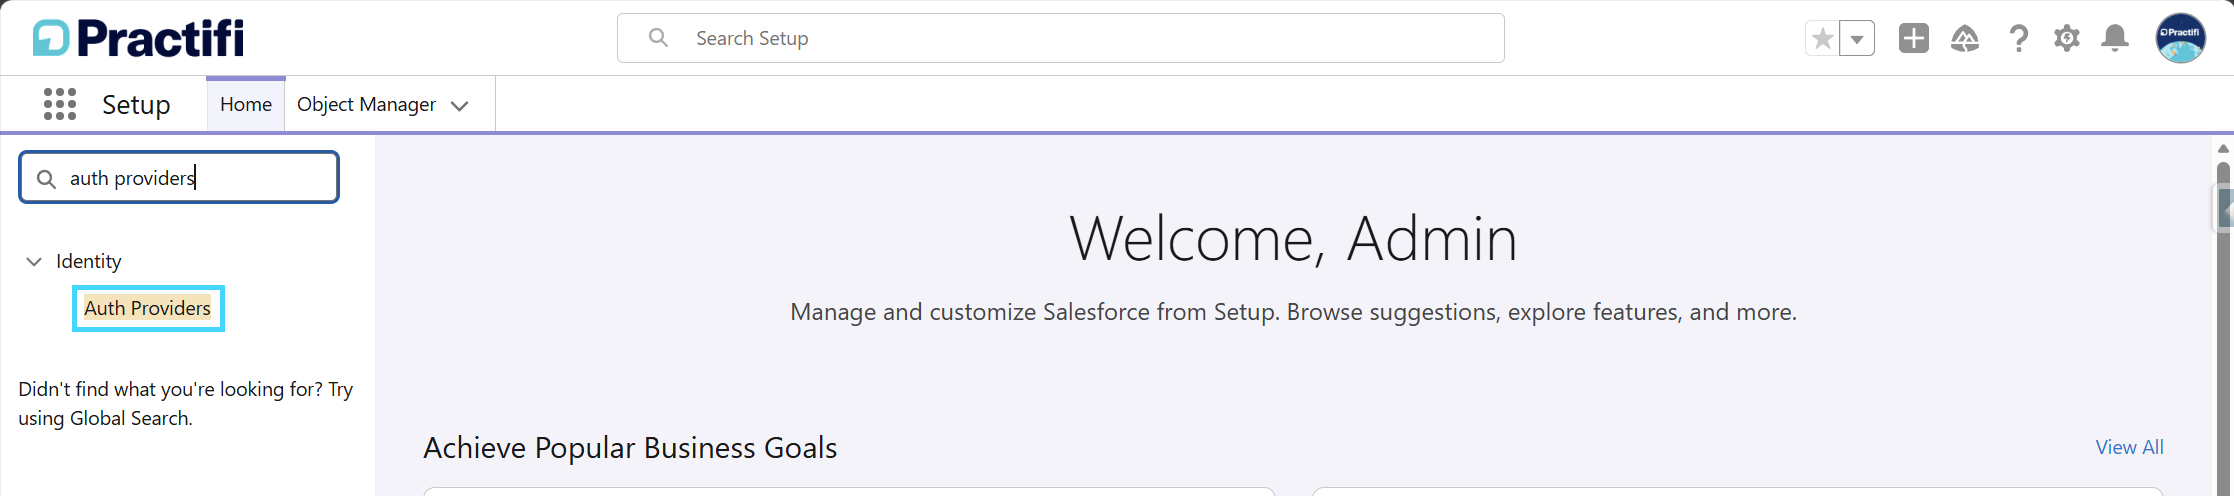Screen dimensions: 2234x496
Task: Switch to the Home tab
Action: [x=246, y=104]
